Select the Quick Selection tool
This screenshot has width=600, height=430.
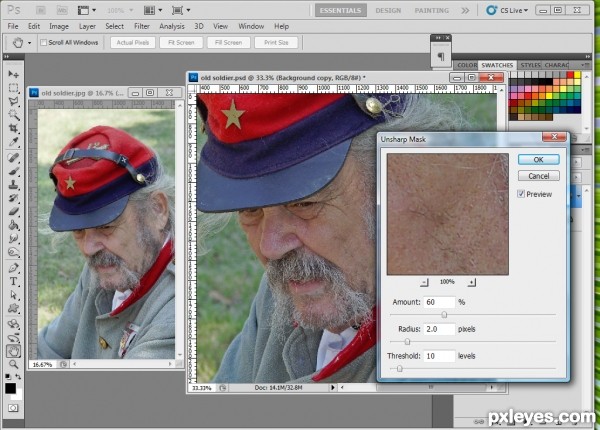click(x=13, y=114)
